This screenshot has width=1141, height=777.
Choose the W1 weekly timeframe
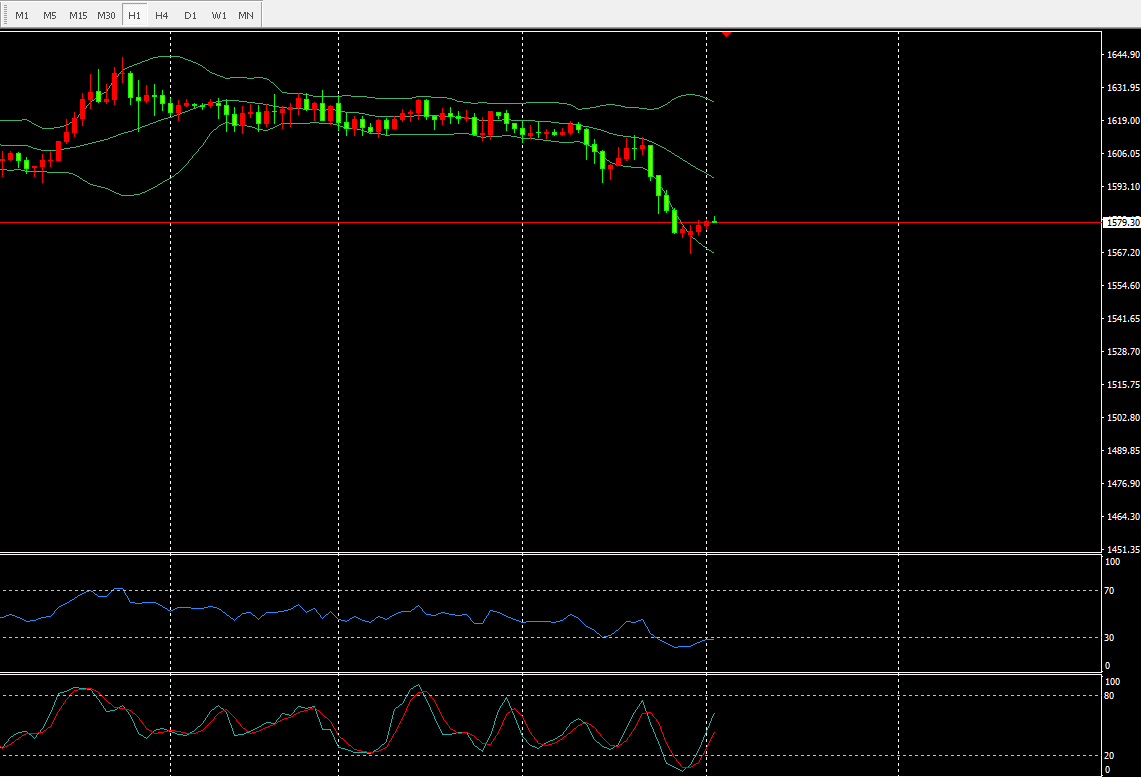click(218, 15)
